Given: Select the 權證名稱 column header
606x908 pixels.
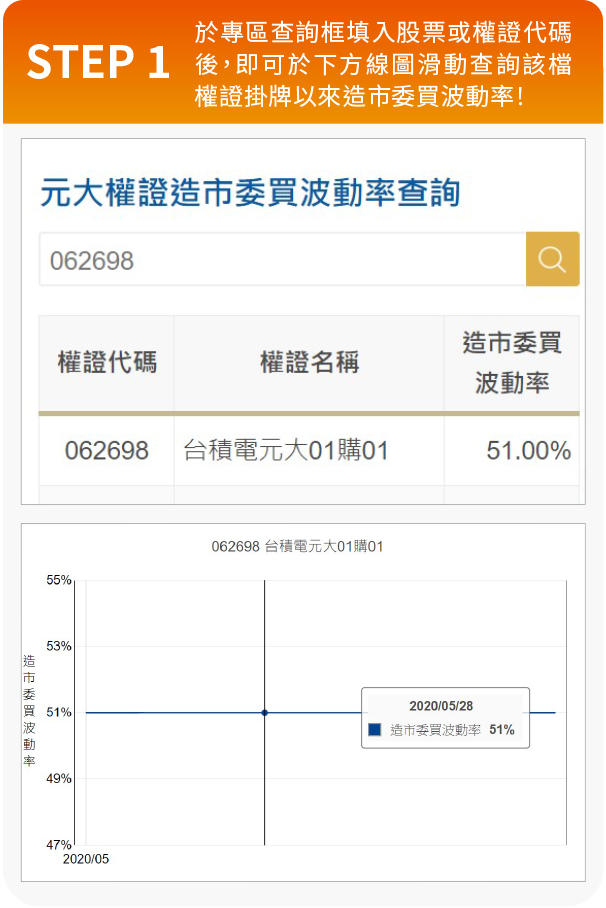Looking at the screenshot, I should (x=309, y=363).
